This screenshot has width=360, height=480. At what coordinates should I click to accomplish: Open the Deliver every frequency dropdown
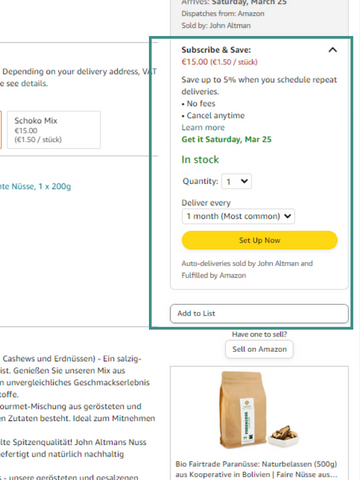pos(238,216)
